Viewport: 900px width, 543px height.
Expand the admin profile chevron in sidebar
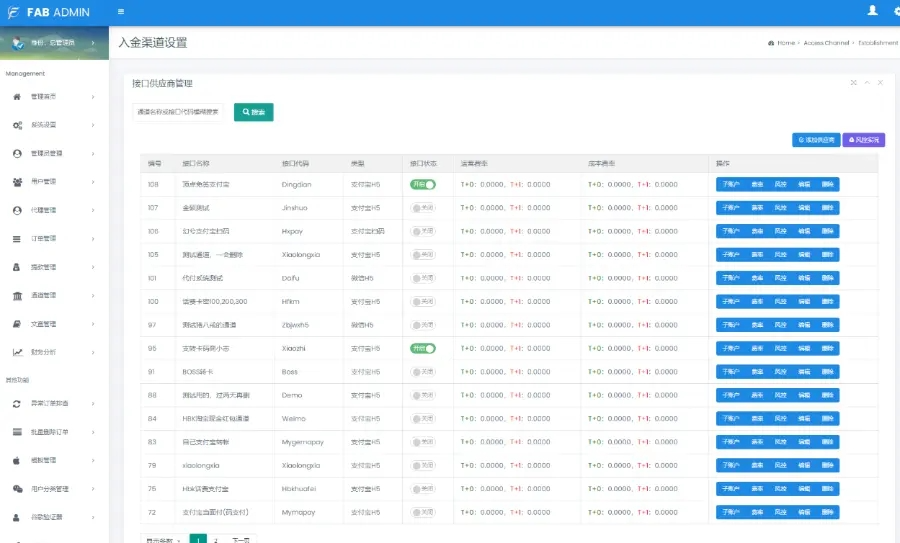pyautogui.click(x=93, y=43)
